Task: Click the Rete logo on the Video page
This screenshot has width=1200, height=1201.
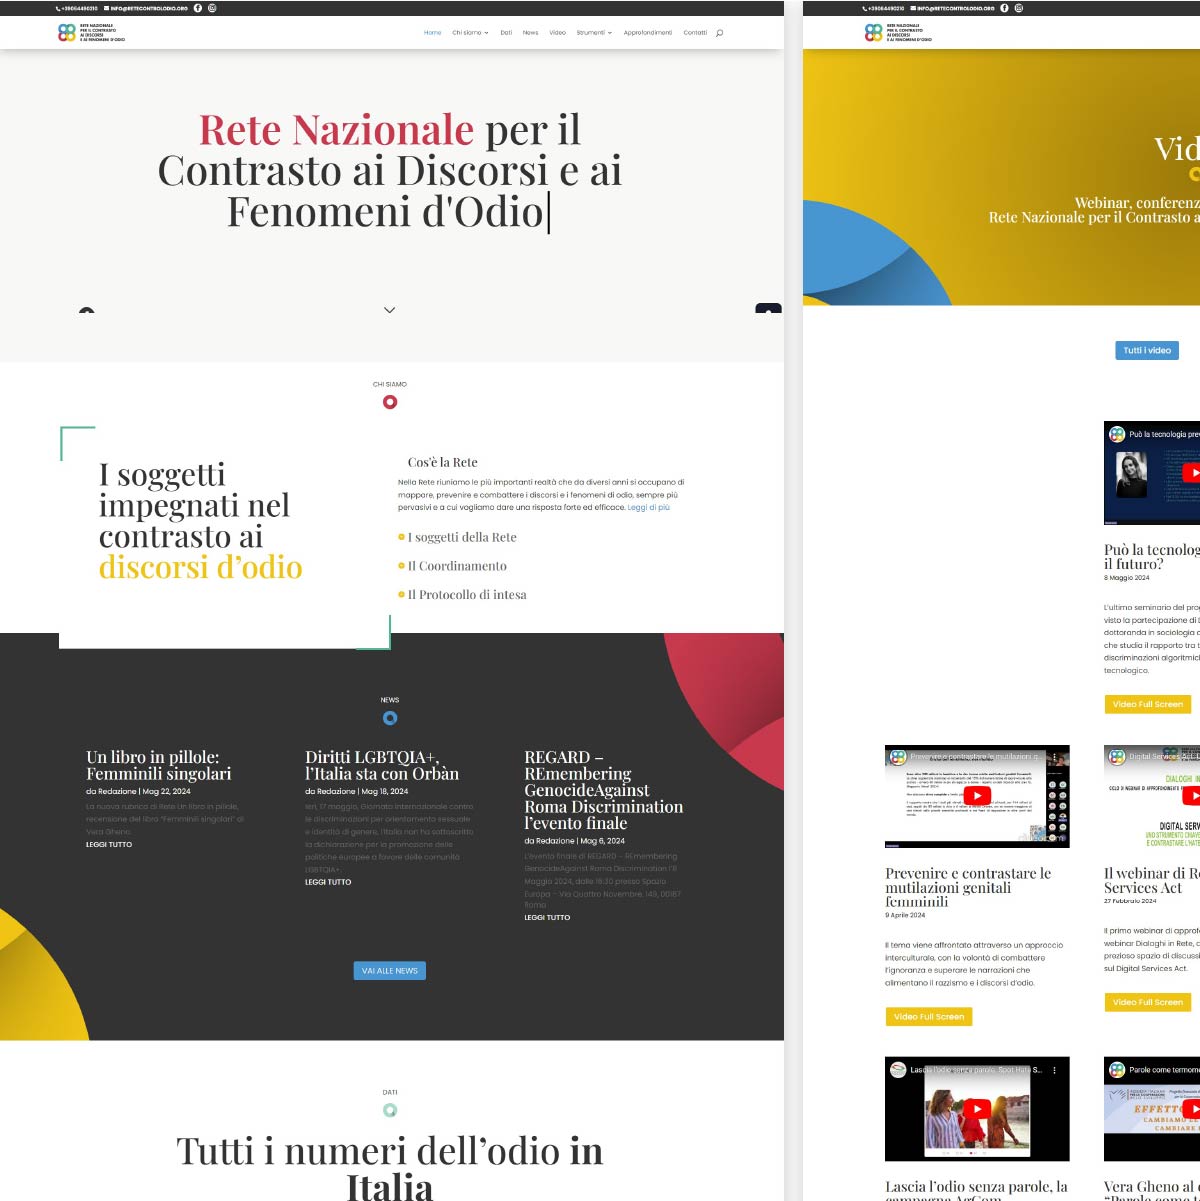Action: coord(898,33)
